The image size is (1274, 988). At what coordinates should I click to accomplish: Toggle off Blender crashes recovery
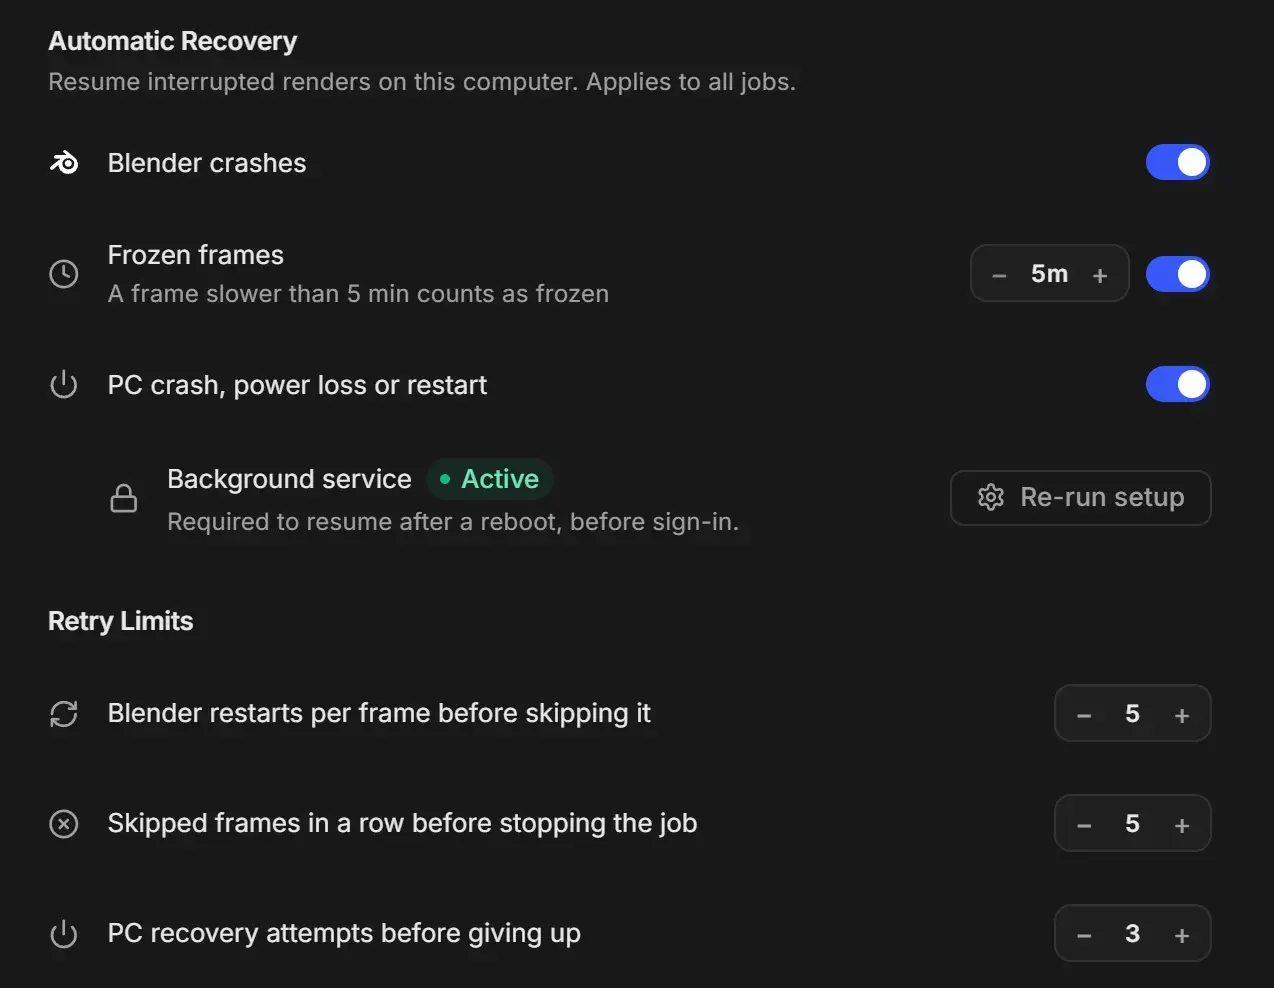click(1178, 162)
